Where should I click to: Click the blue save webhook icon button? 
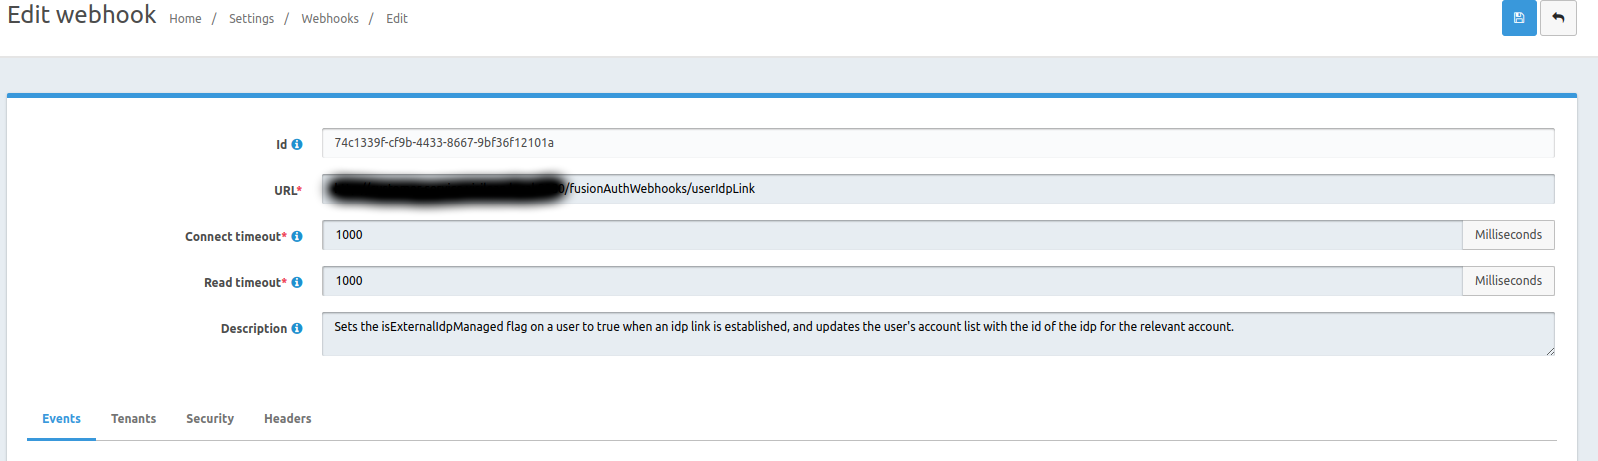1519,18
